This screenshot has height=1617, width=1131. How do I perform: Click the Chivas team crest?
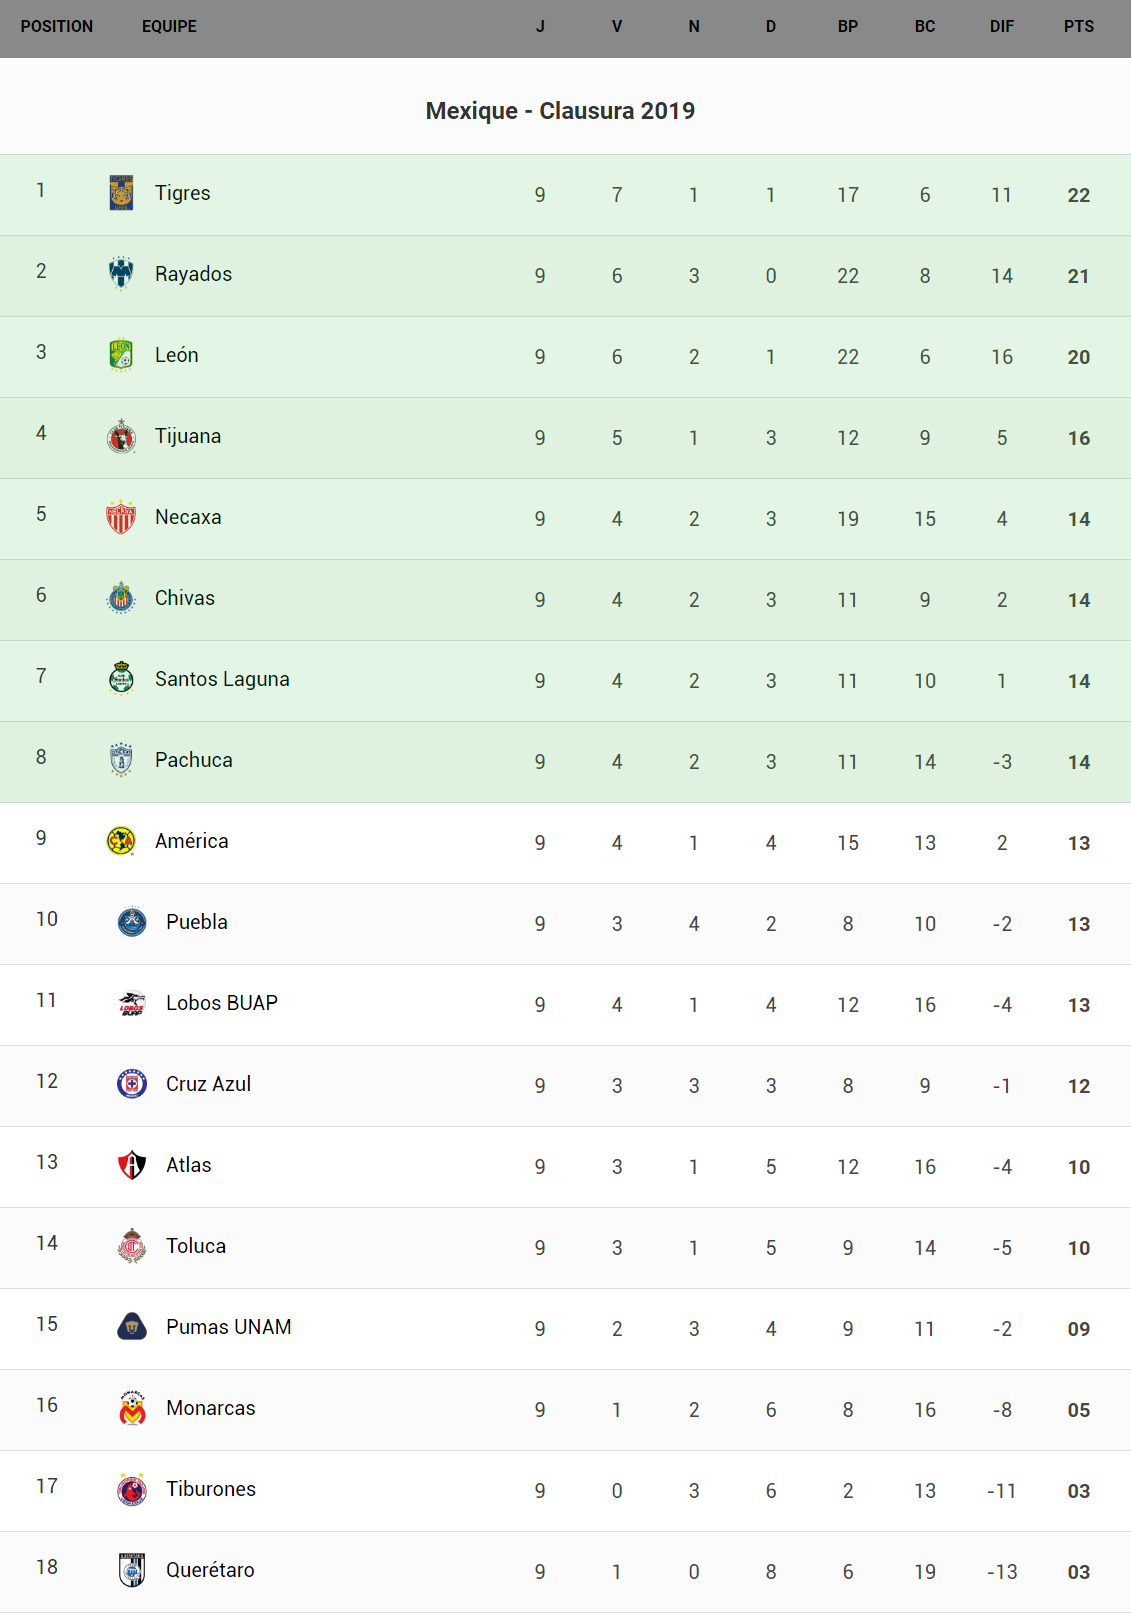pos(121,598)
